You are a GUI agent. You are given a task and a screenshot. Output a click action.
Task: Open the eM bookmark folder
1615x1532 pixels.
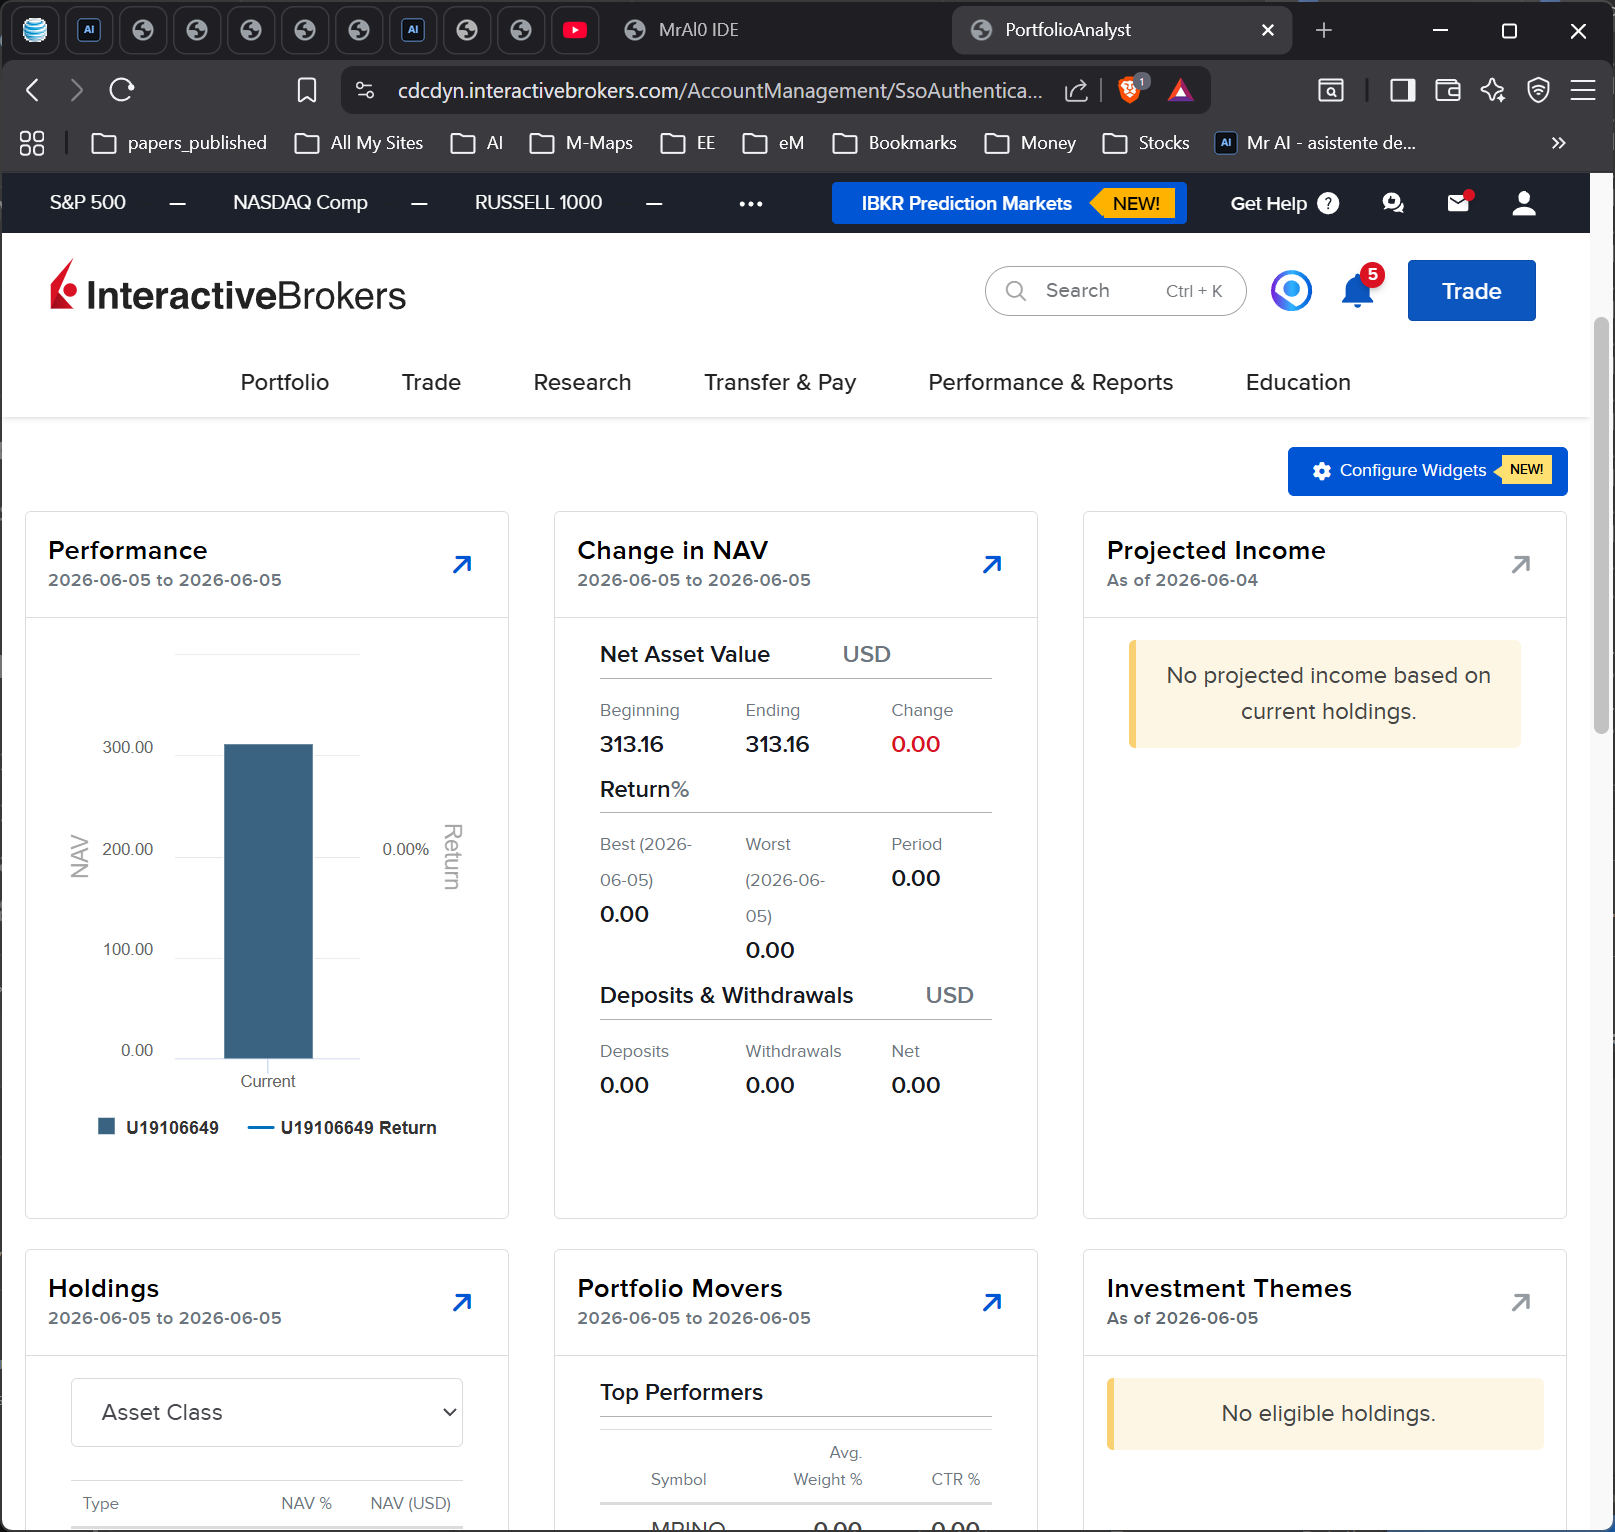[x=773, y=143]
